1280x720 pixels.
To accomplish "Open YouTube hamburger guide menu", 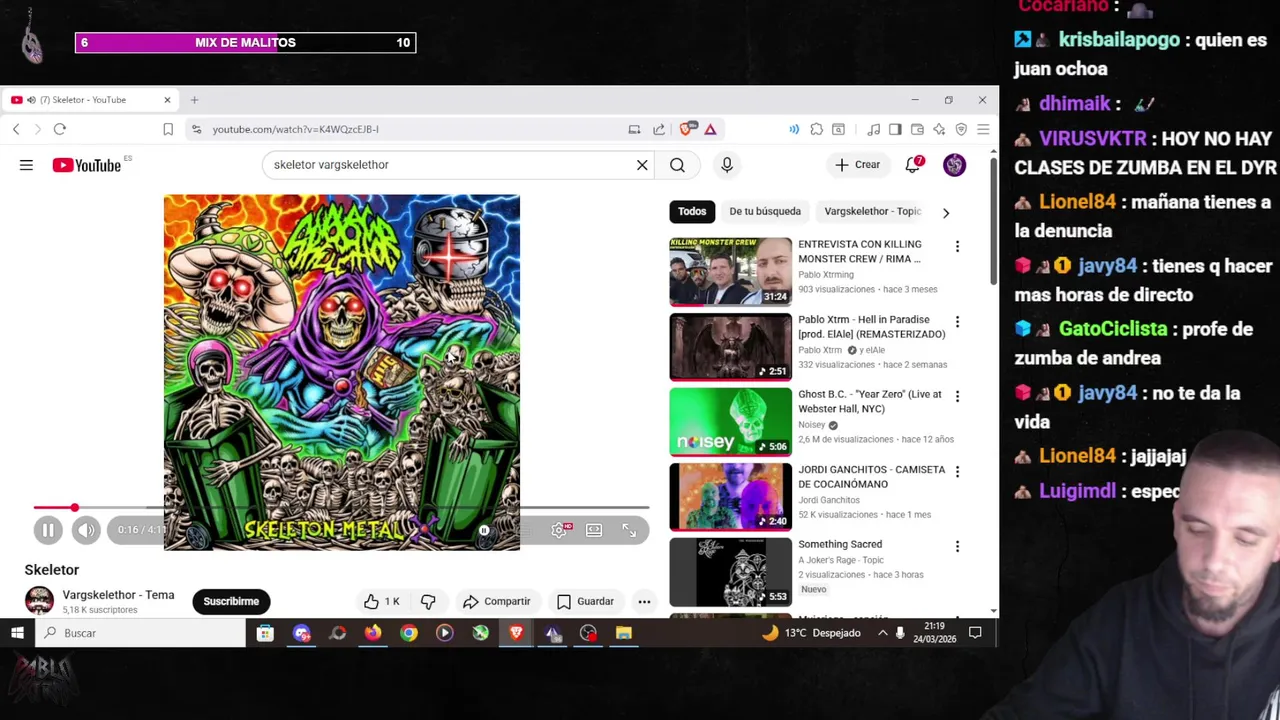I will pos(26,165).
